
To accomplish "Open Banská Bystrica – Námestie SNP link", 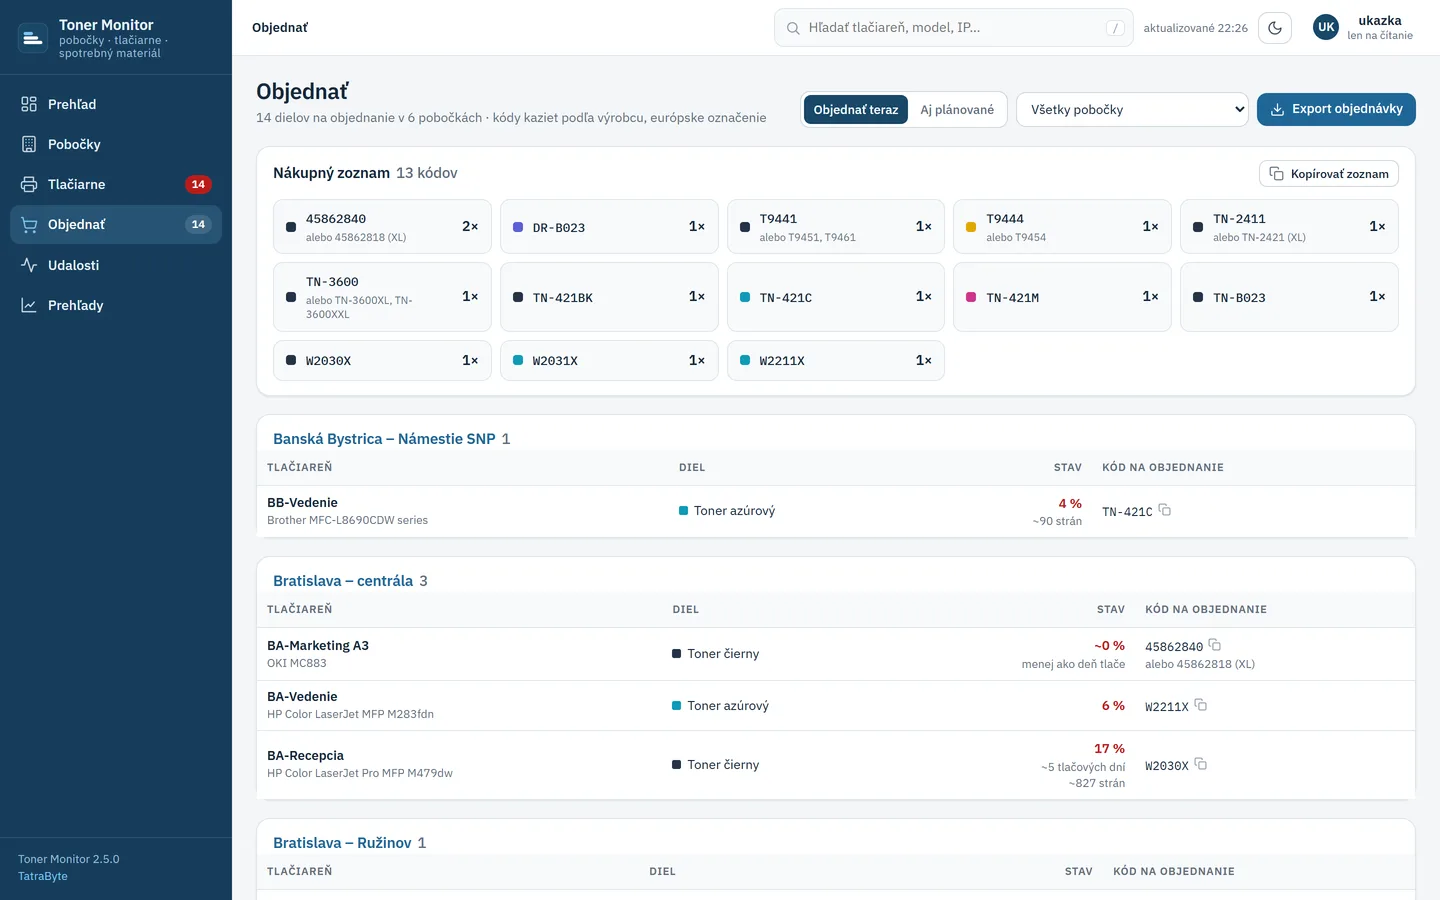I will click(384, 439).
